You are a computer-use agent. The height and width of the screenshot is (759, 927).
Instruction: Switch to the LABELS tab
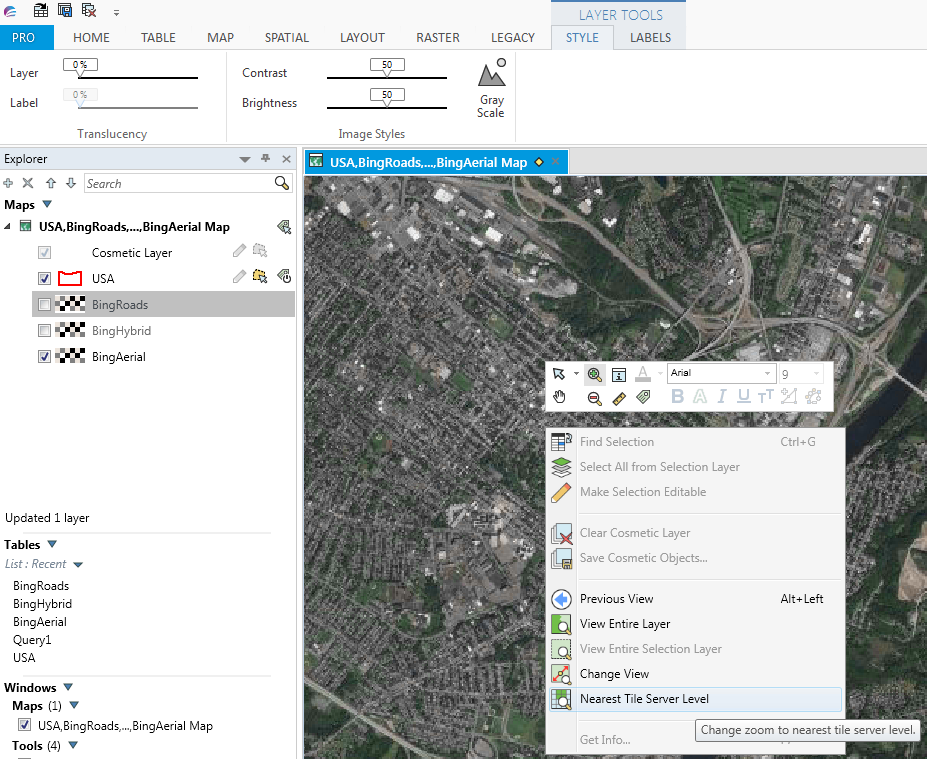(649, 37)
